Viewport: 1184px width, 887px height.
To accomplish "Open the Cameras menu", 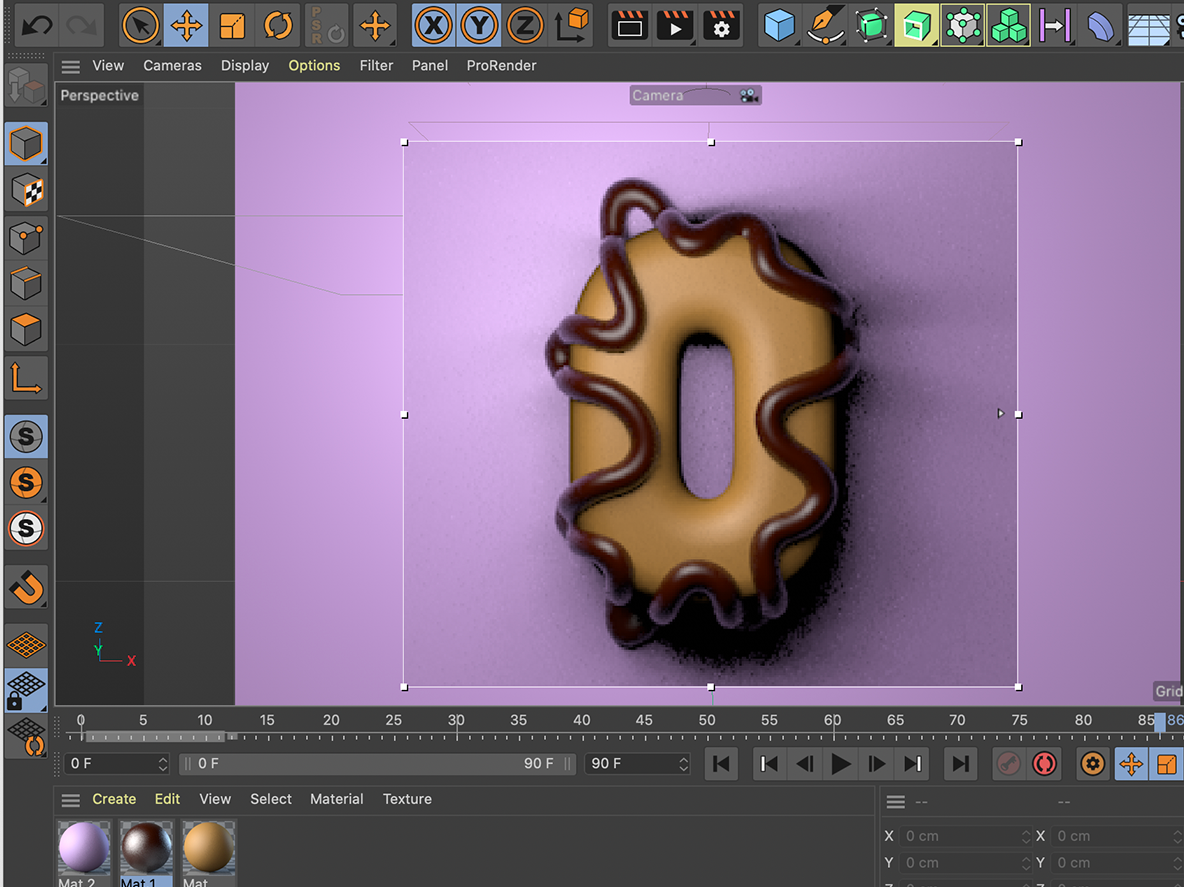I will 172,66.
